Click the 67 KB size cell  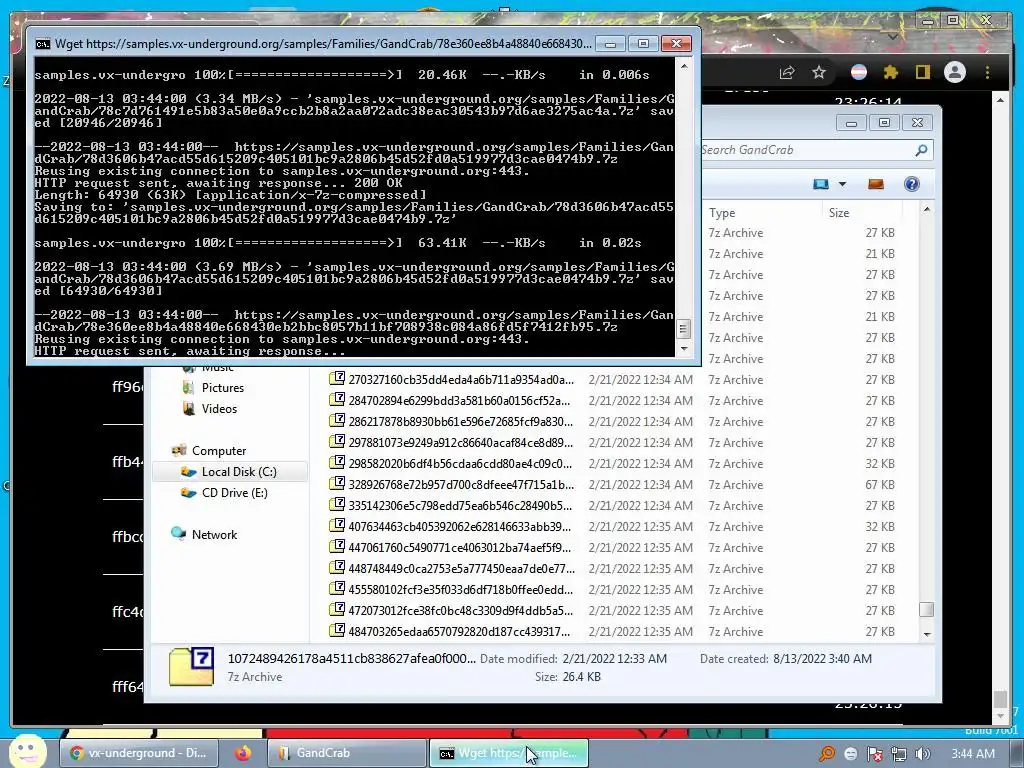pos(880,485)
